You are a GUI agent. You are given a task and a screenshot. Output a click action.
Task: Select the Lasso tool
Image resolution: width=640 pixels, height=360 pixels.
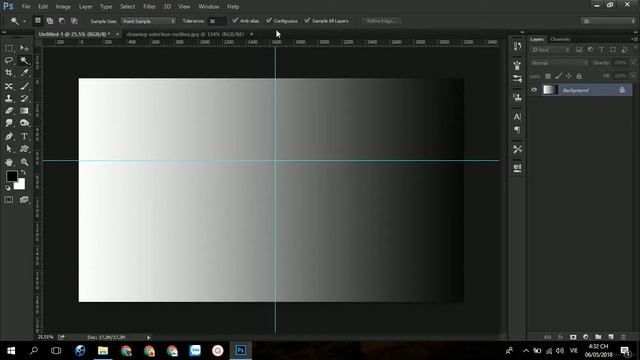click(x=9, y=60)
